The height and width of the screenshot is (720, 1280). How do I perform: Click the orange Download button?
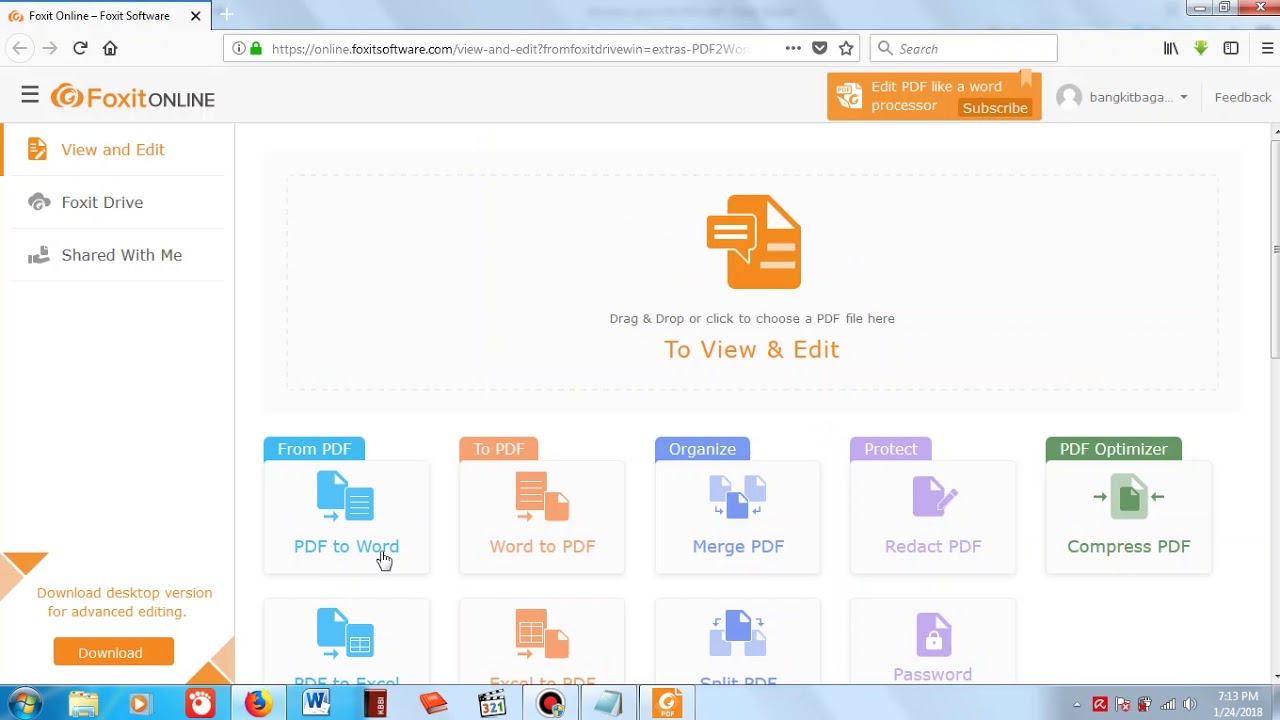(113, 652)
